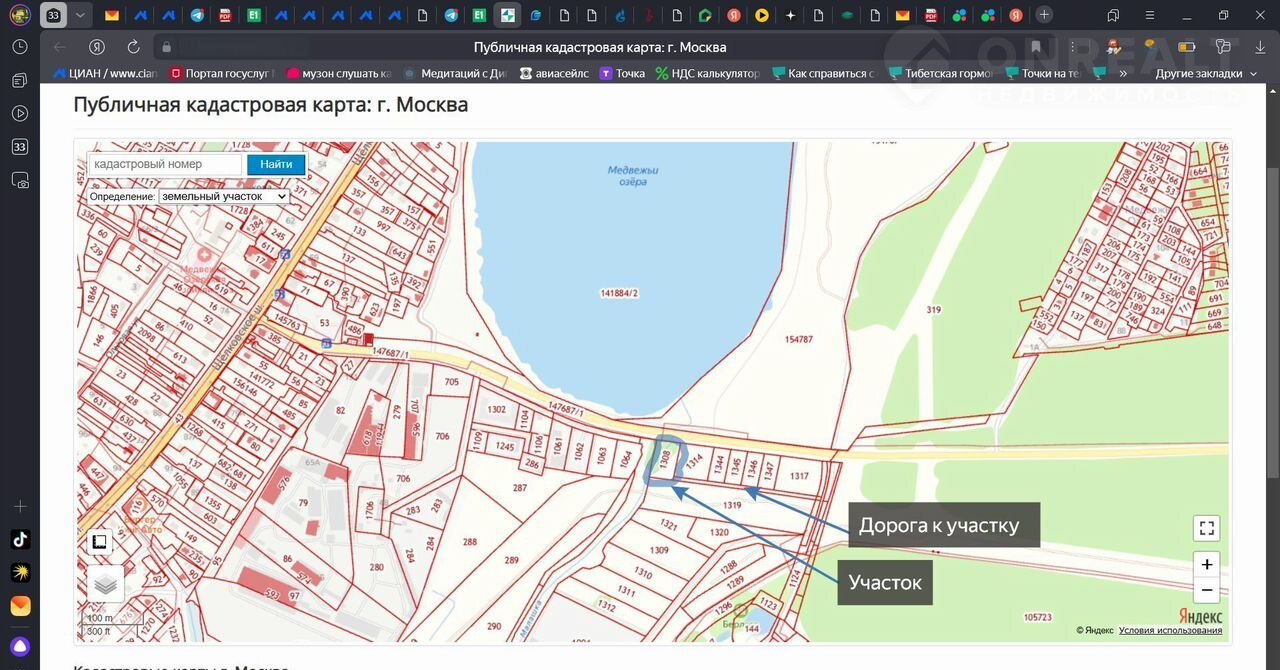
Task: Focus the кадастровый номер input field
Action: pos(164,164)
